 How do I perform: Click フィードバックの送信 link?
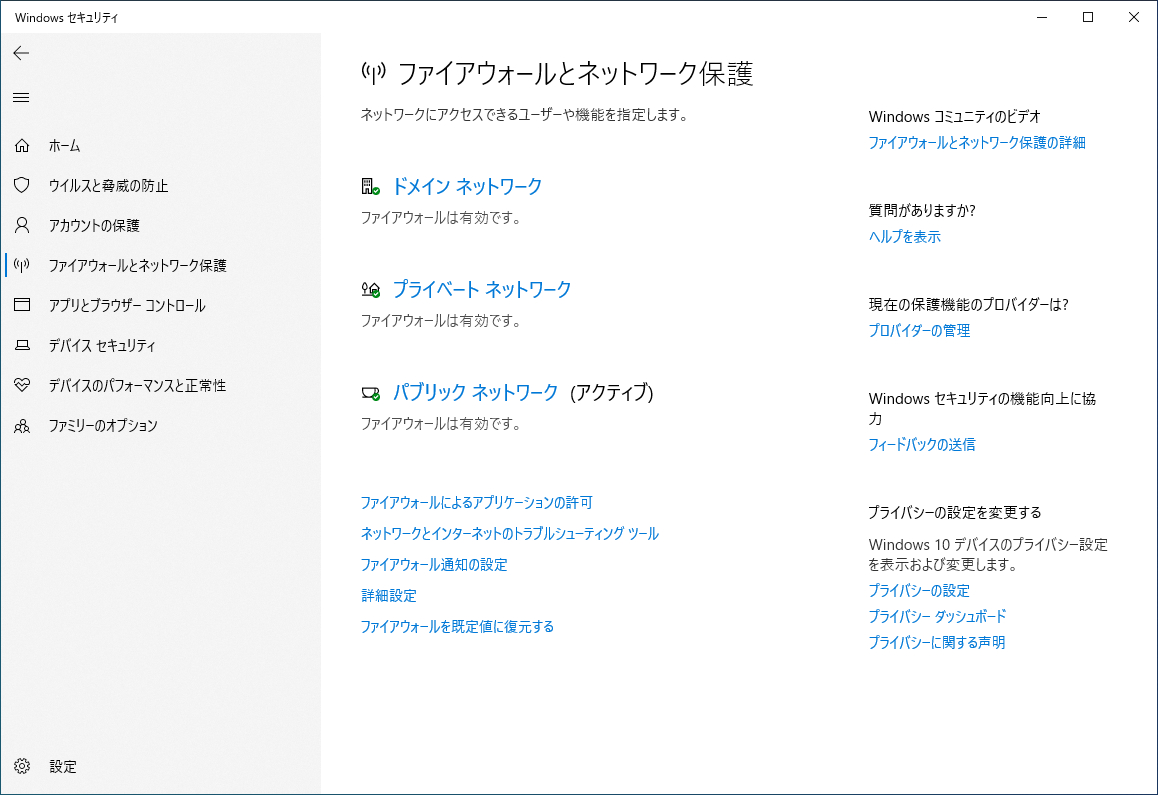[922, 444]
